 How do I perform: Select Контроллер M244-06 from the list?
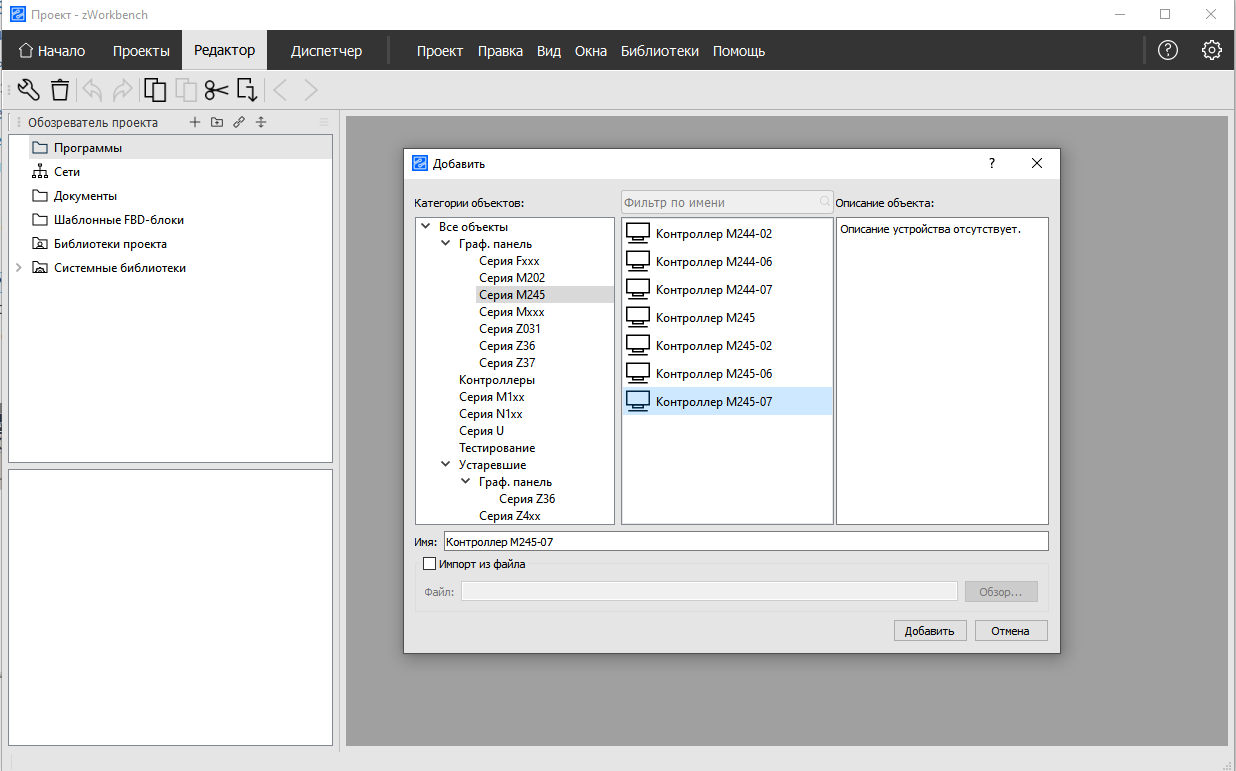713,262
